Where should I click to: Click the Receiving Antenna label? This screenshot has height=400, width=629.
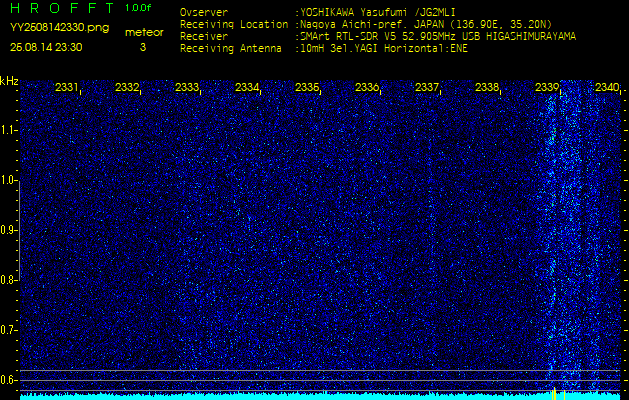(x=231, y=49)
